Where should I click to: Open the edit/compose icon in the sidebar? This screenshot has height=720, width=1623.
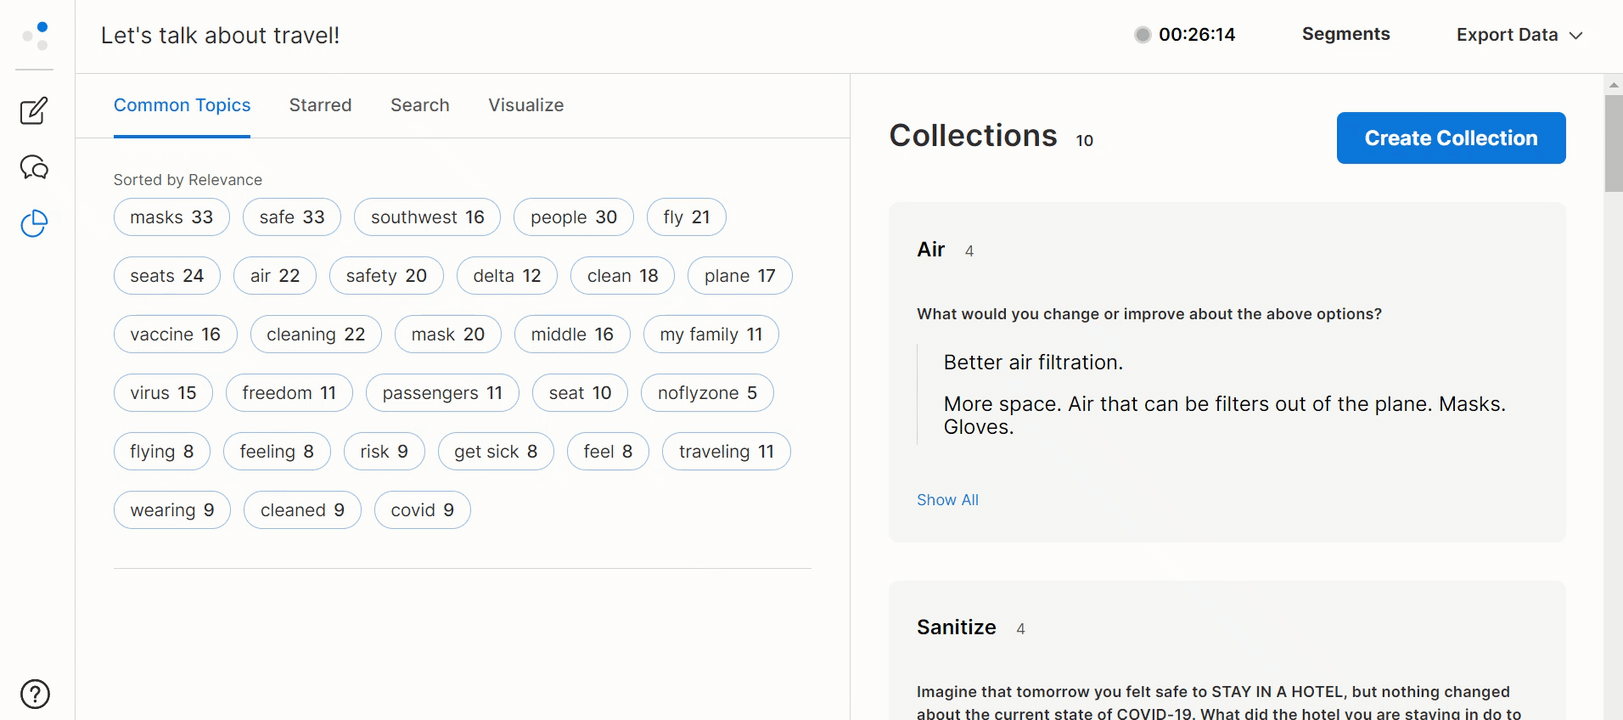pos(34,110)
